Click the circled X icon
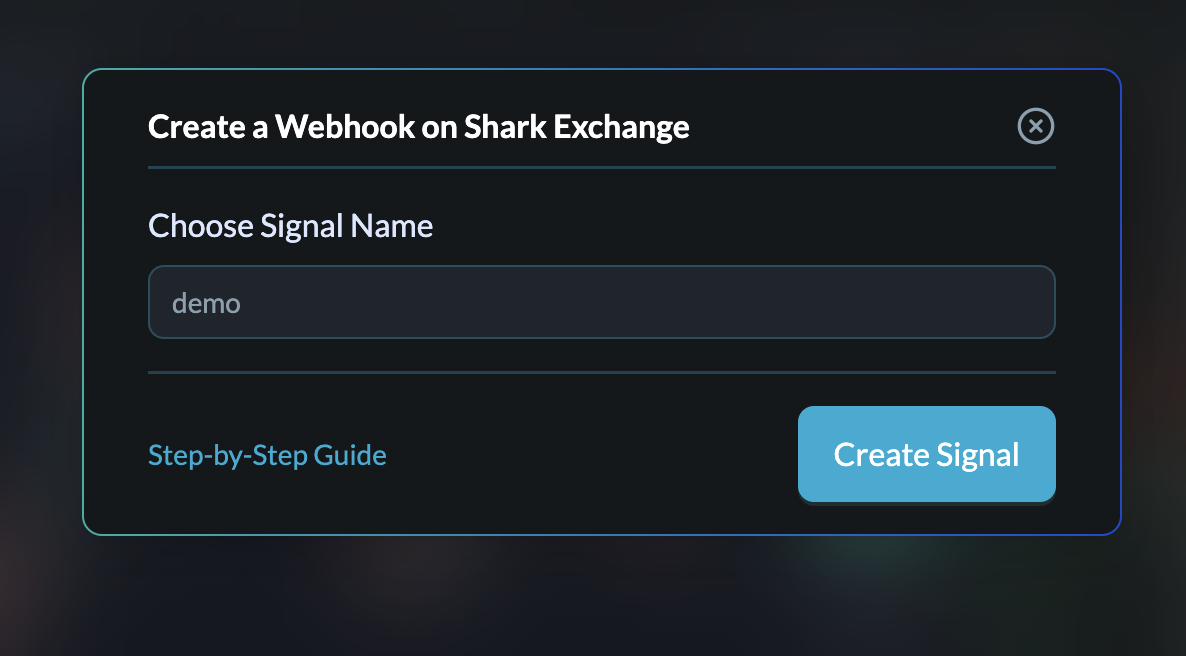Viewport: 1186px width, 656px height. [x=1036, y=126]
